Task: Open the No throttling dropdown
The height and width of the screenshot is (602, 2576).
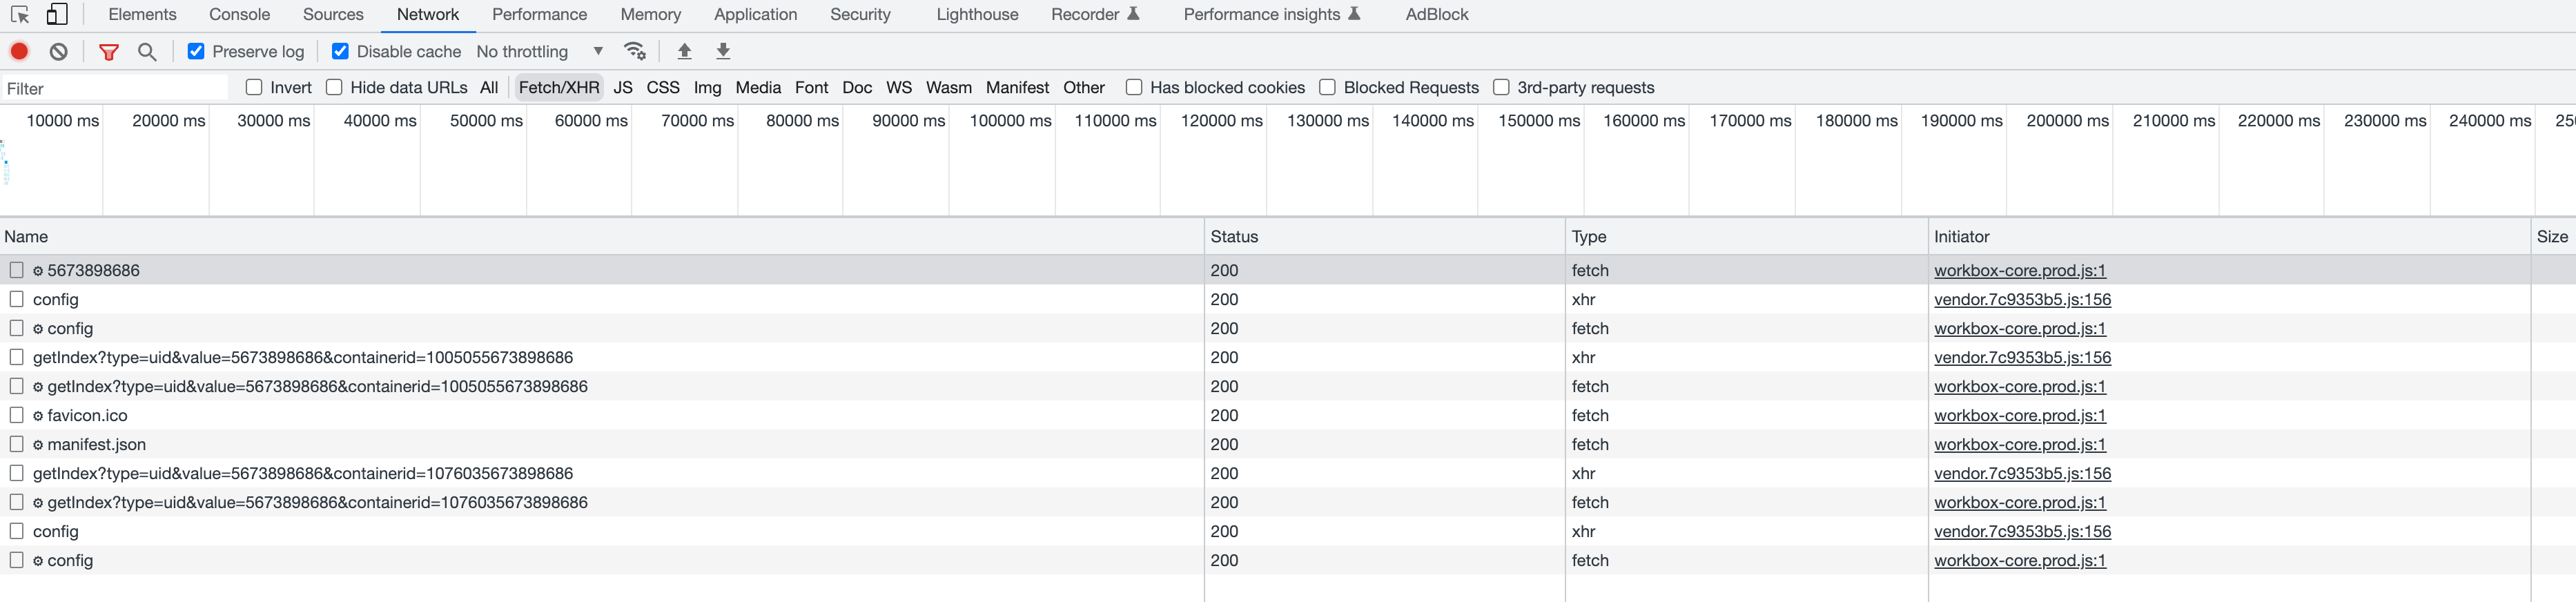Action: (x=540, y=51)
